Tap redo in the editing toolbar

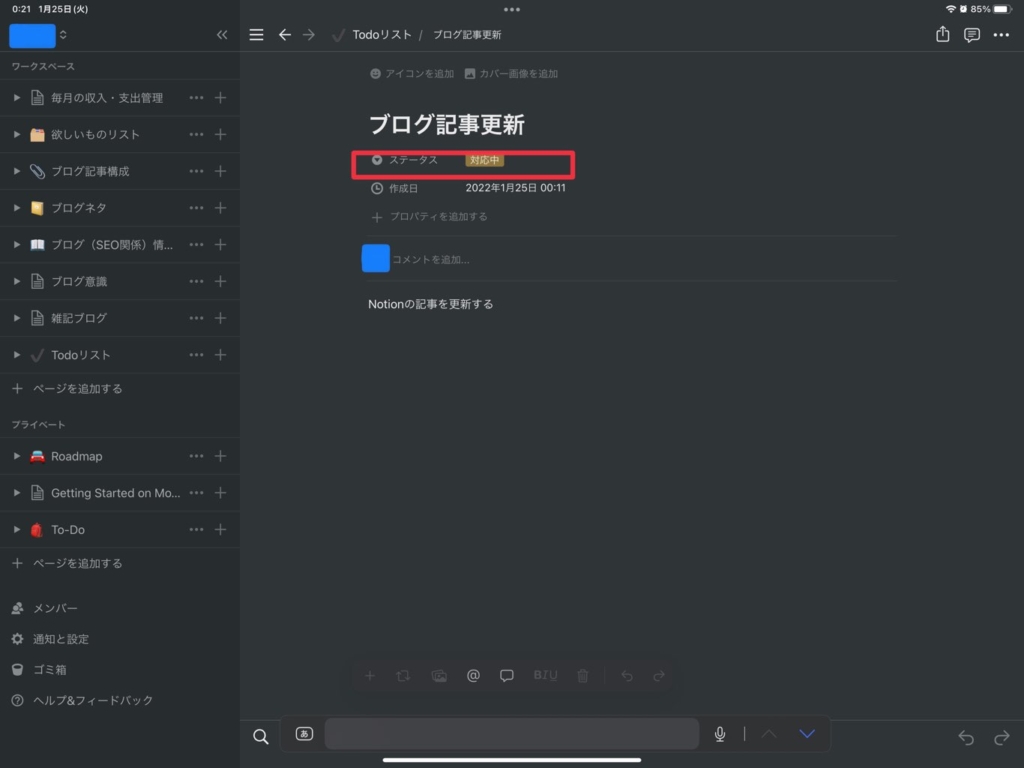coord(659,675)
